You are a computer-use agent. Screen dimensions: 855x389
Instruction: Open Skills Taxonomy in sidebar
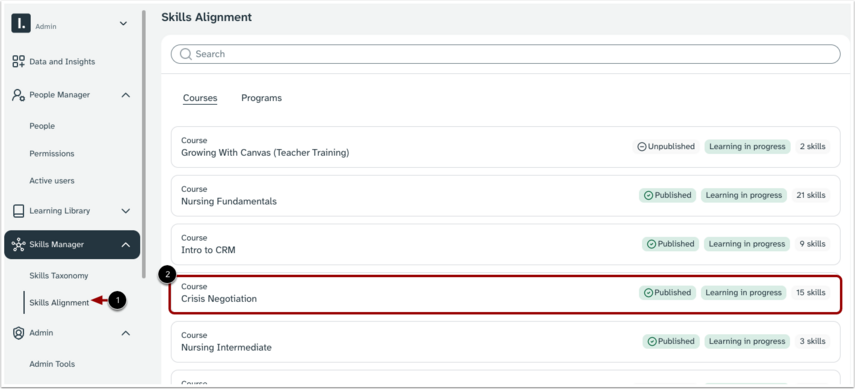point(59,276)
